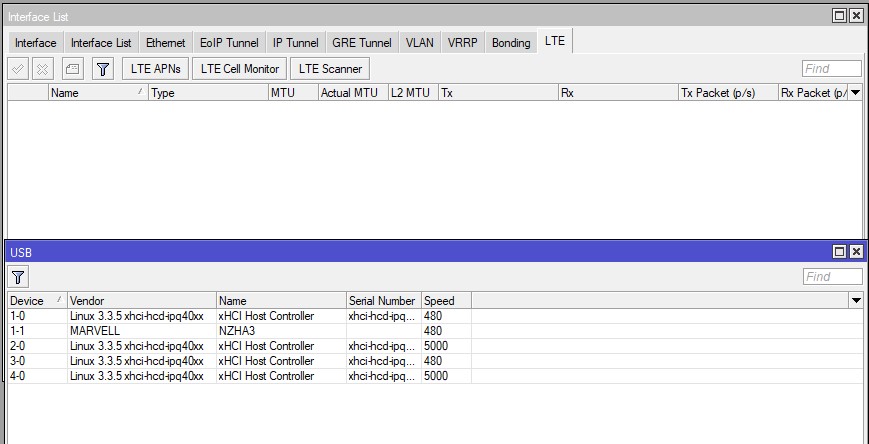Sort by Actual MTU column header
This screenshot has height=444, width=869.
[x=354, y=93]
